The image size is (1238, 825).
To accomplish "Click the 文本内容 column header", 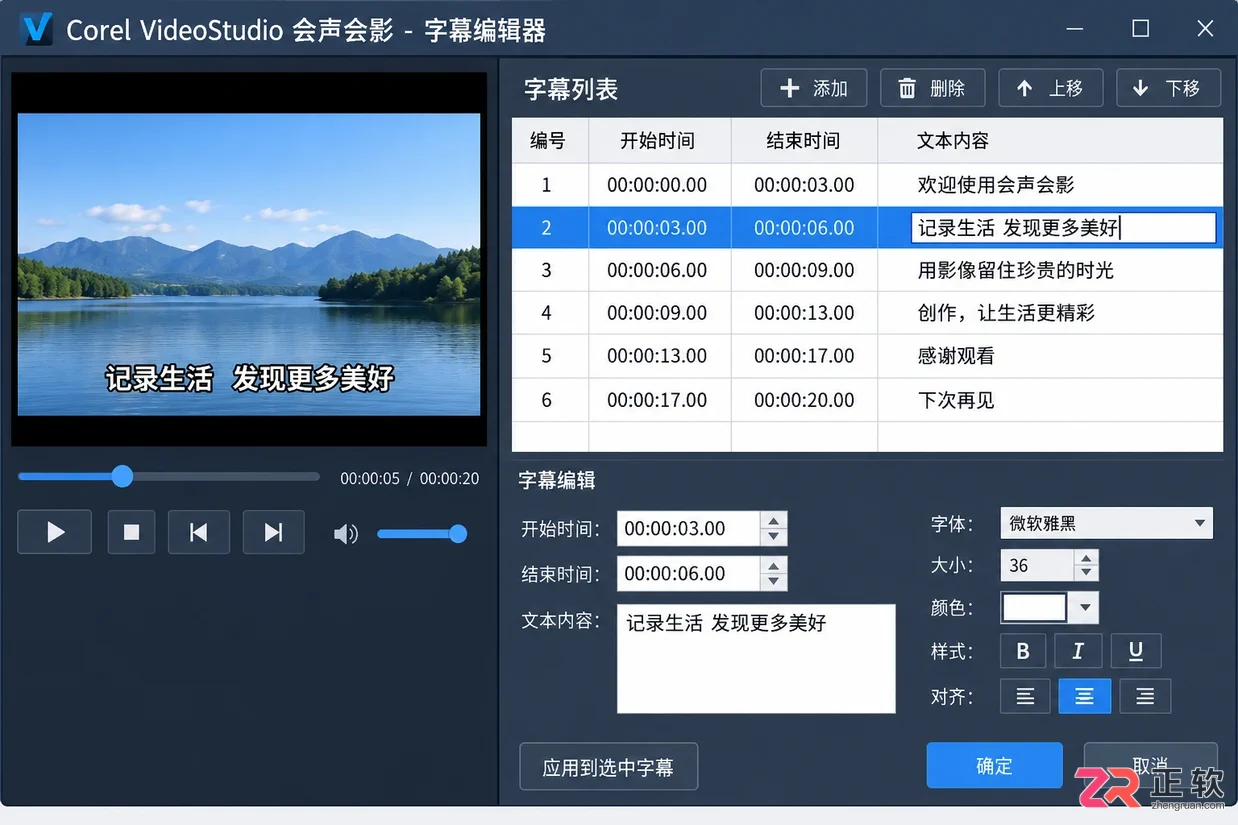I will point(1050,141).
